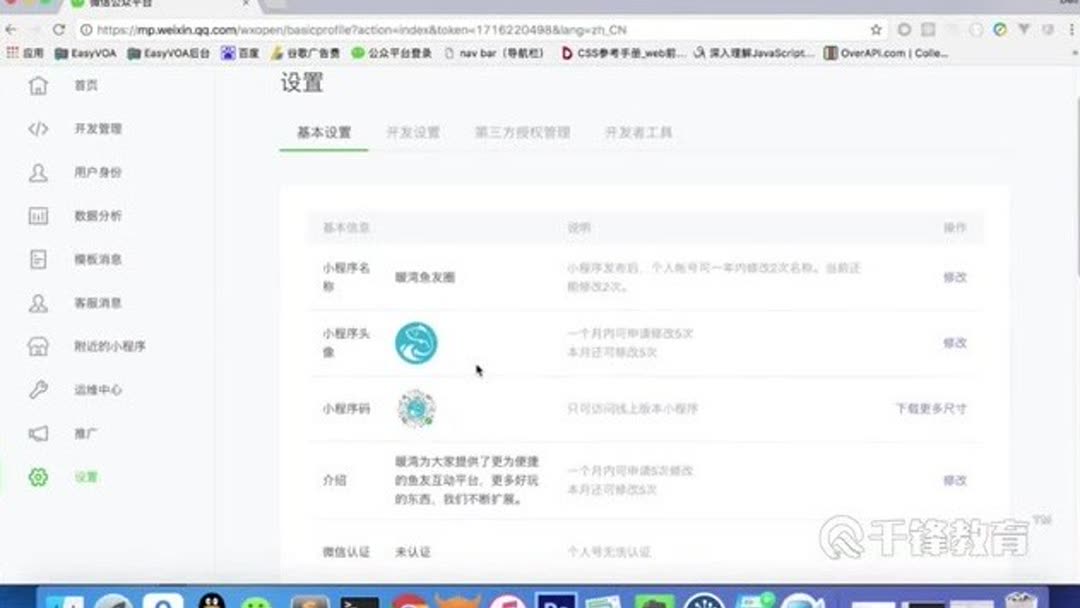Select the 开发管理 code icon in sidebar
This screenshot has width=1080, height=608.
38,129
